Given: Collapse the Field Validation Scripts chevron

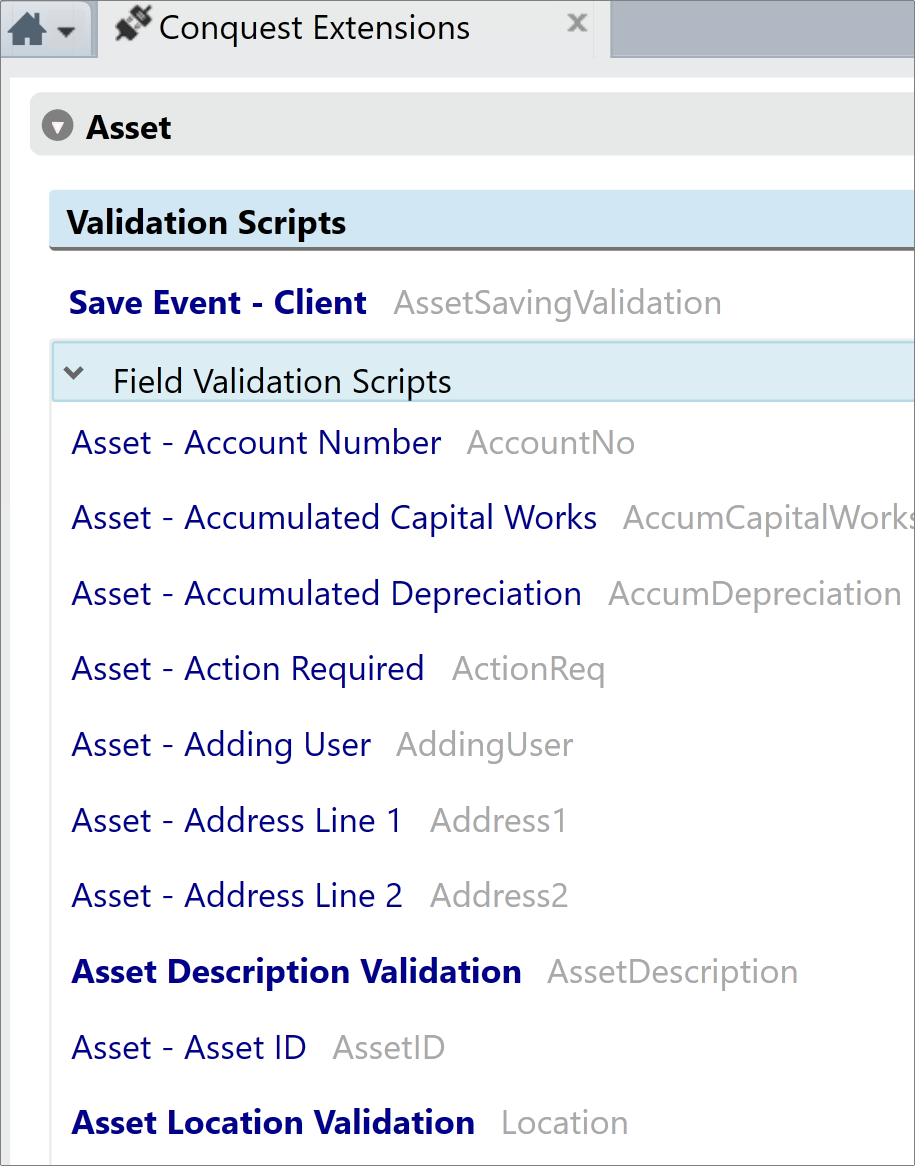Looking at the screenshot, I should pyautogui.click(x=74, y=373).
